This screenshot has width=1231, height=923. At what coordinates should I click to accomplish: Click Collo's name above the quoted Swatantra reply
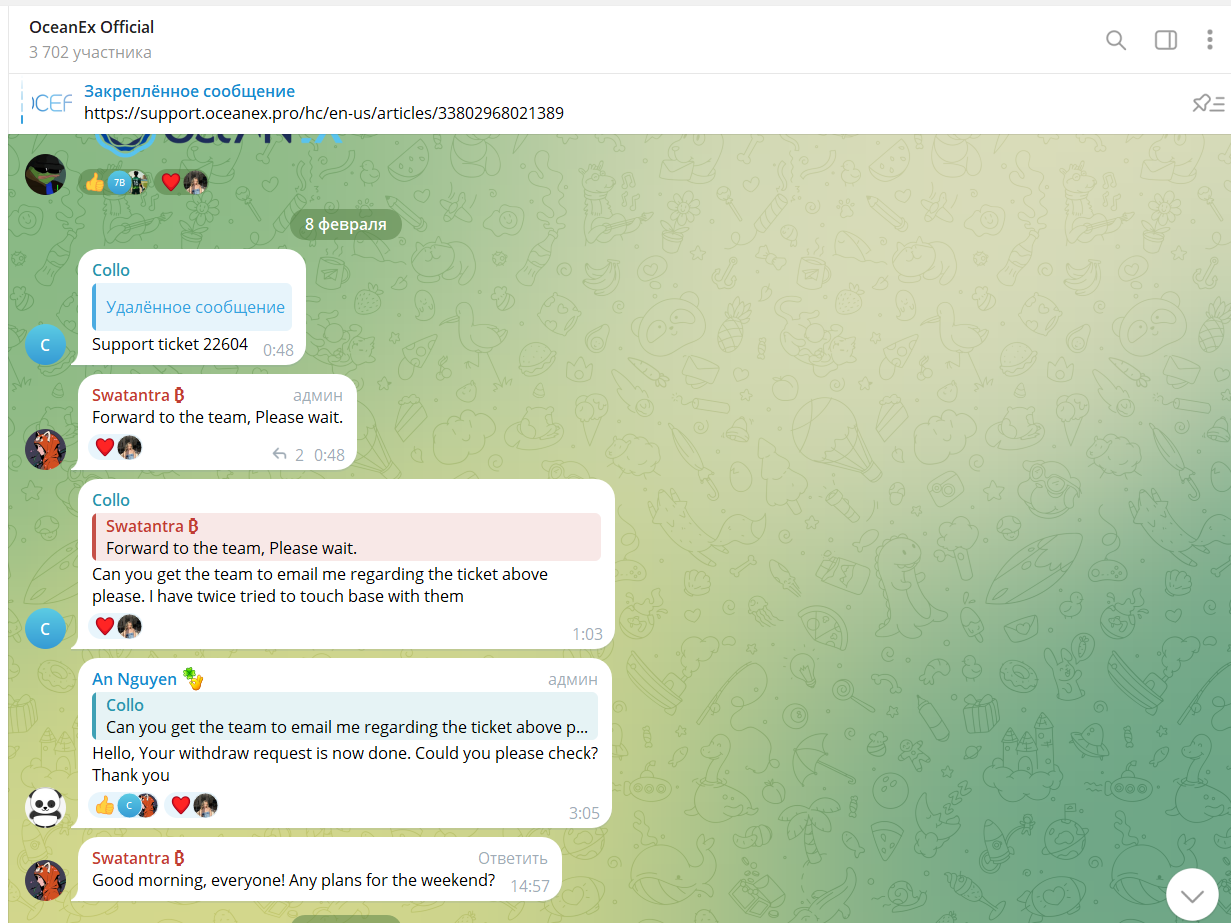point(111,500)
